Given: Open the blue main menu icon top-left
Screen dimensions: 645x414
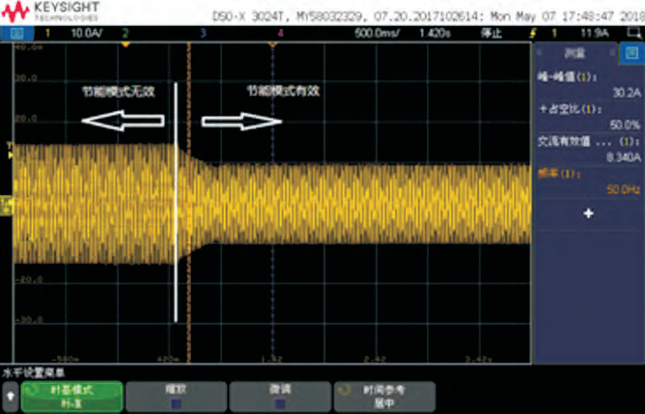Looking at the screenshot, I should pyautogui.click(x=16, y=32).
